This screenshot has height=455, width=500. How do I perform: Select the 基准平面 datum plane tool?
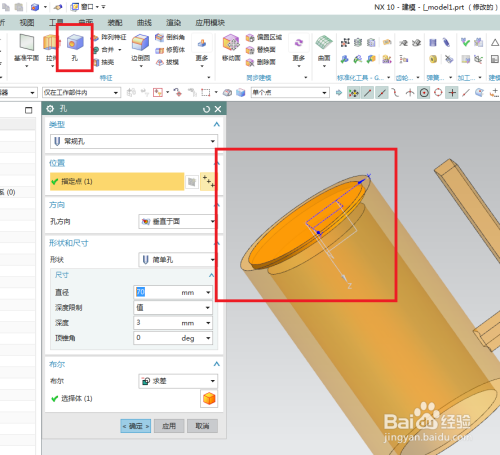point(26,48)
